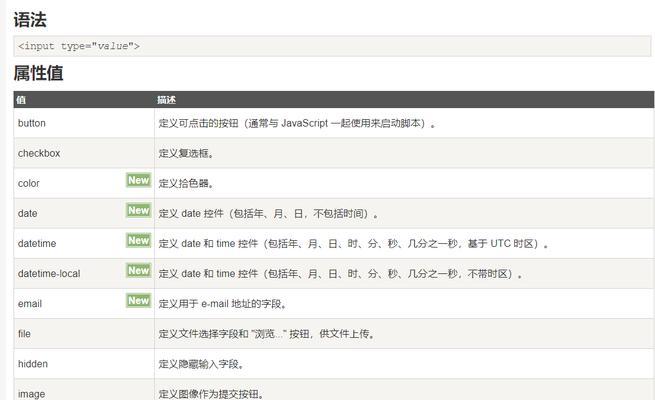Select the 'datetime' value text
This screenshot has height=400, width=655.
[x=37, y=243]
